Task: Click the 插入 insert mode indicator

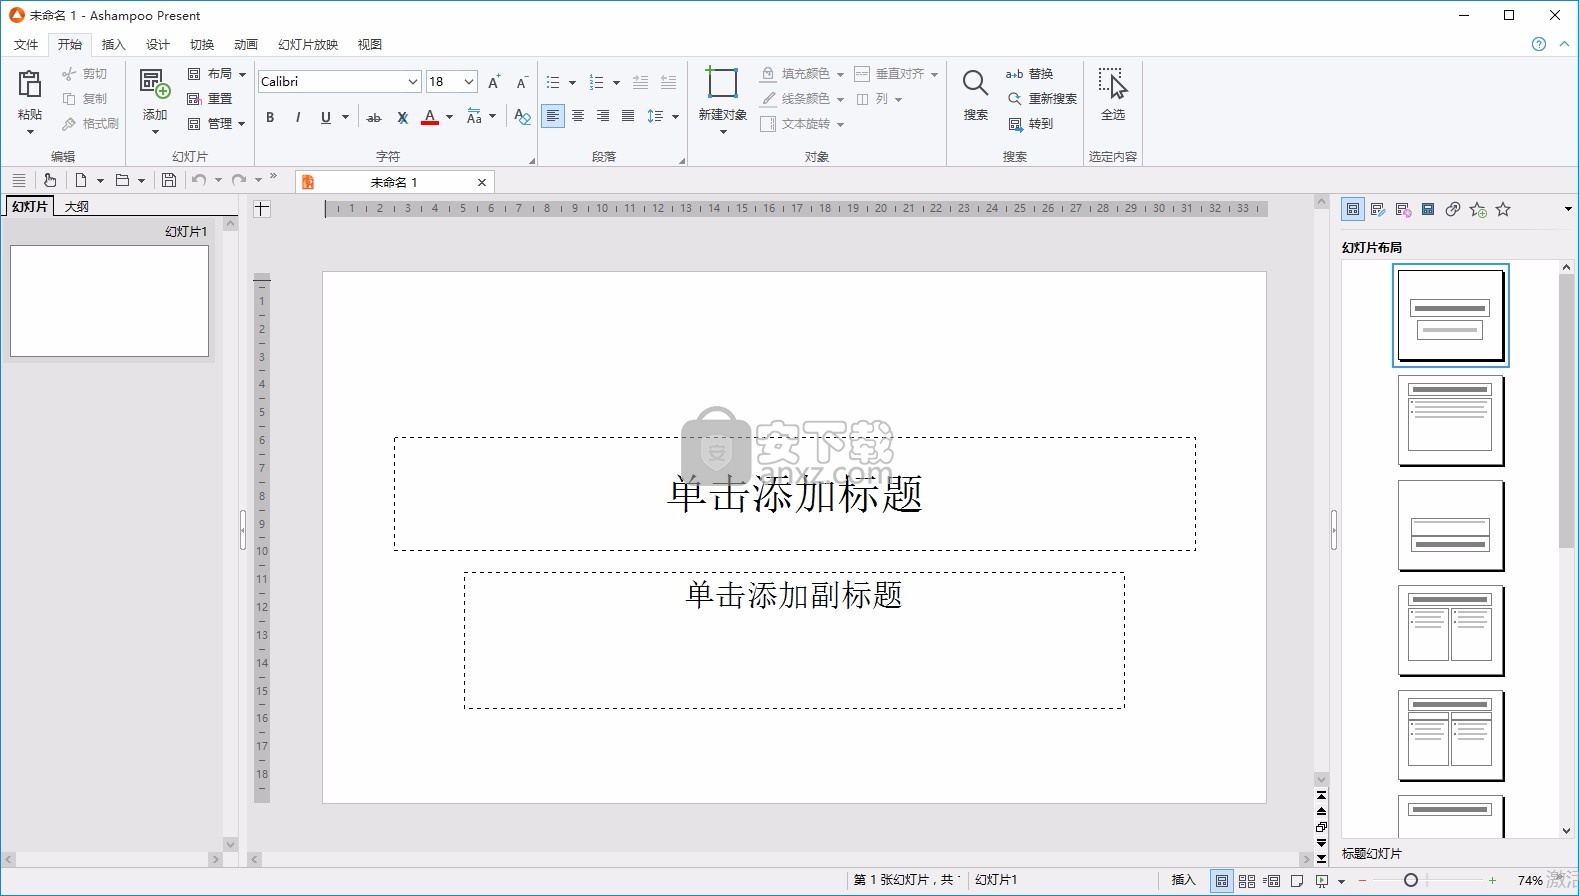Action: click(x=1183, y=880)
